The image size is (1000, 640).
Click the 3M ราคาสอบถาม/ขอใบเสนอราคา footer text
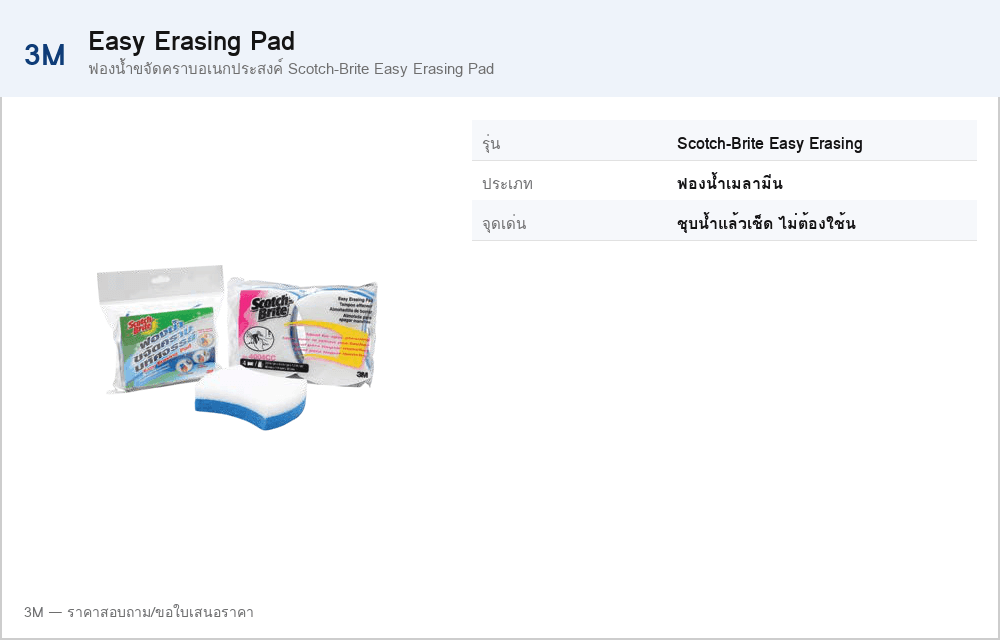[138, 613]
